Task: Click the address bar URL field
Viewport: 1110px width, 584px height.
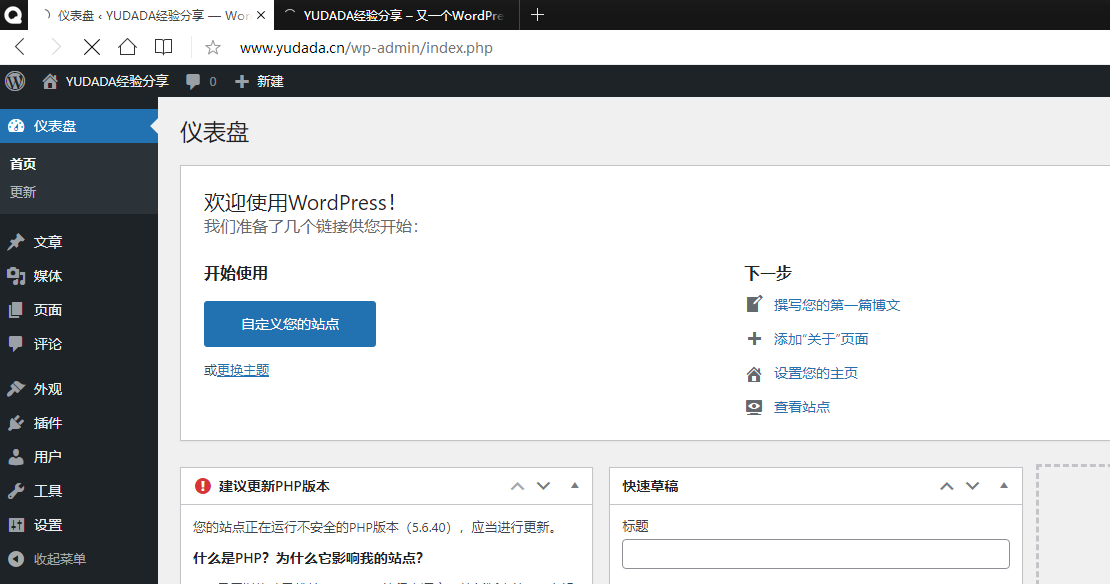Action: pyautogui.click(x=366, y=48)
